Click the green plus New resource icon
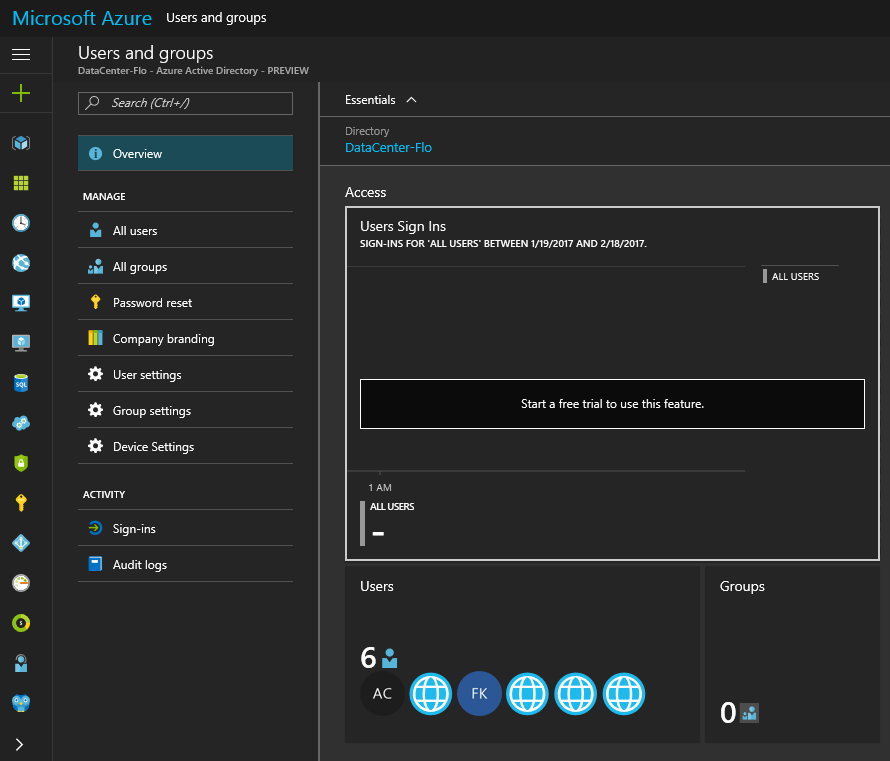Image resolution: width=890 pixels, height=761 pixels. coord(21,93)
